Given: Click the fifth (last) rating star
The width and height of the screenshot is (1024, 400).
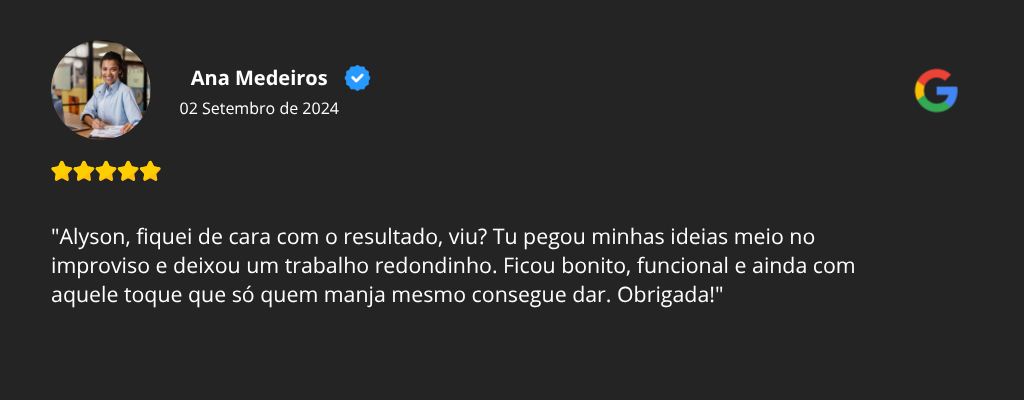Looking at the screenshot, I should [x=150, y=171].
